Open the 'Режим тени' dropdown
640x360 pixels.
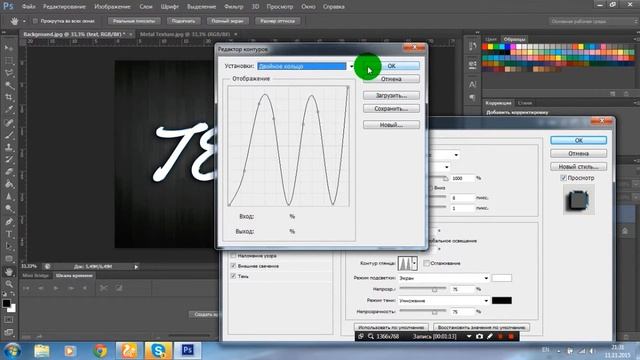coord(486,301)
